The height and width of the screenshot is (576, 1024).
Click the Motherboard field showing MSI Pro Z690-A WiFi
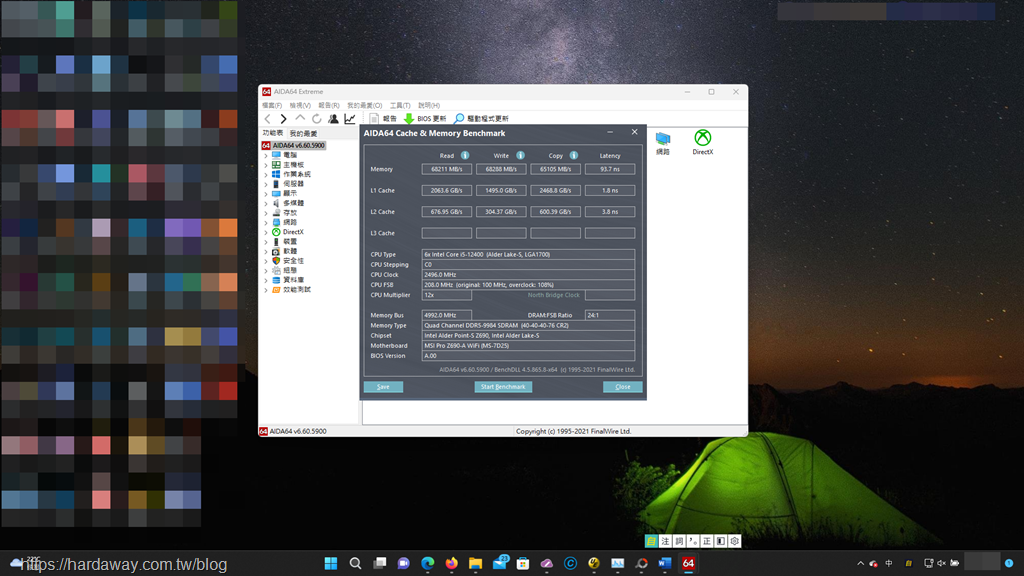(528, 345)
